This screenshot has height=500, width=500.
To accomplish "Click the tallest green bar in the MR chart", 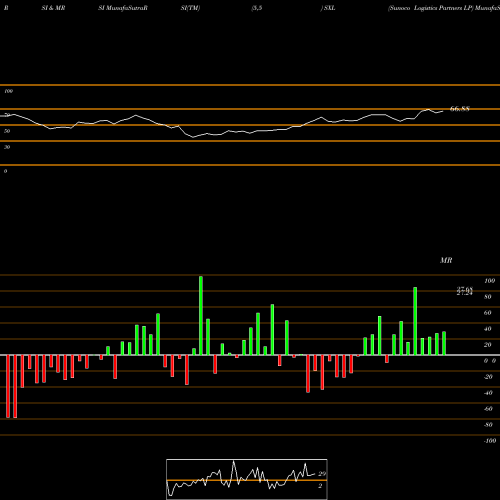I will [201, 315].
